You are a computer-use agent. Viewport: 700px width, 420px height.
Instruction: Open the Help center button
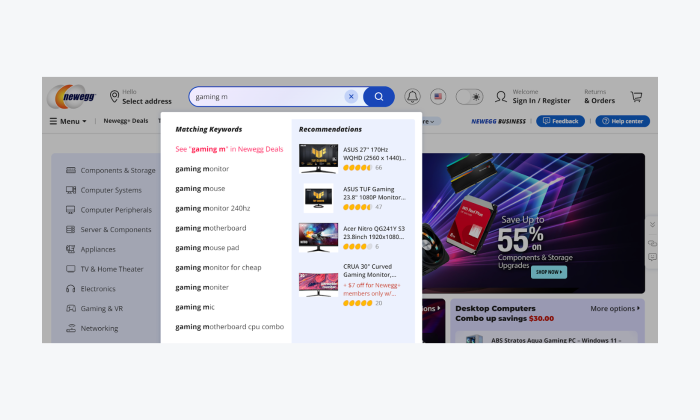tap(622, 121)
